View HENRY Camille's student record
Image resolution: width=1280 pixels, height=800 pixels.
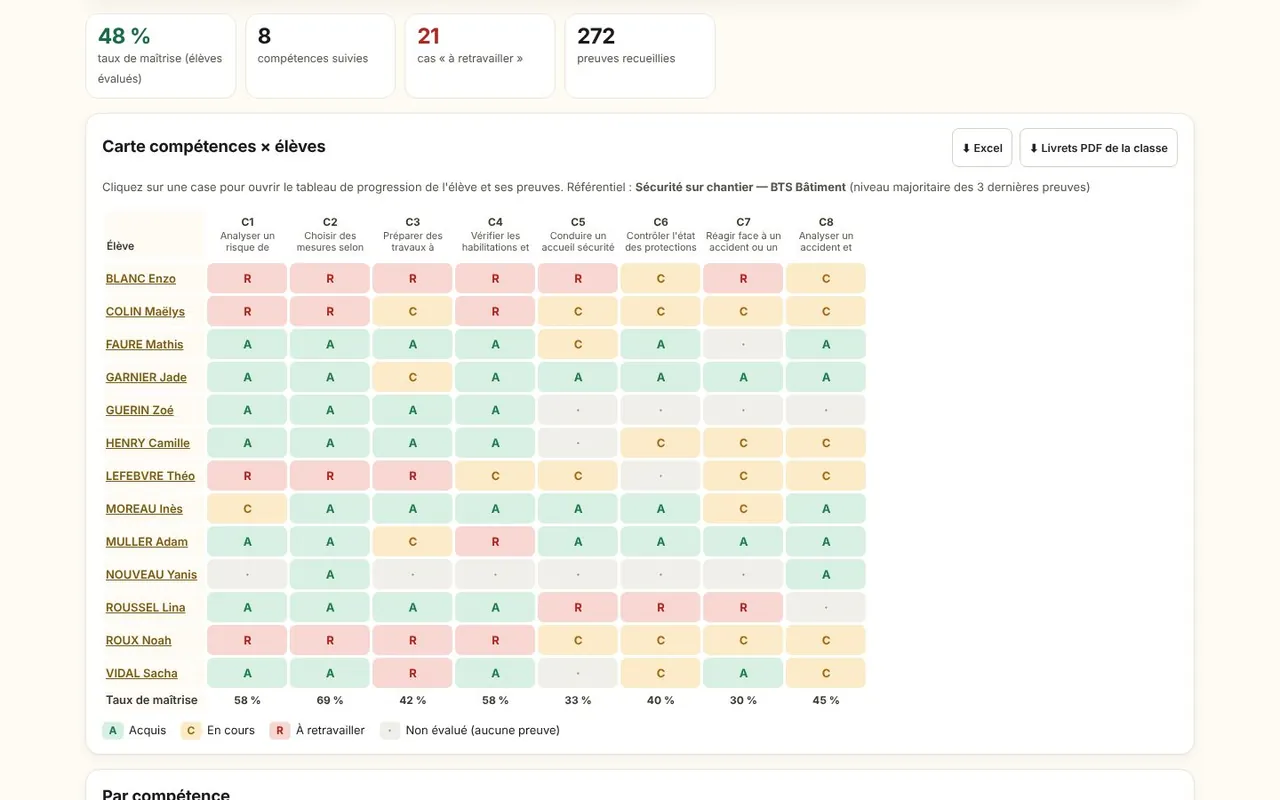coord(148,444)
